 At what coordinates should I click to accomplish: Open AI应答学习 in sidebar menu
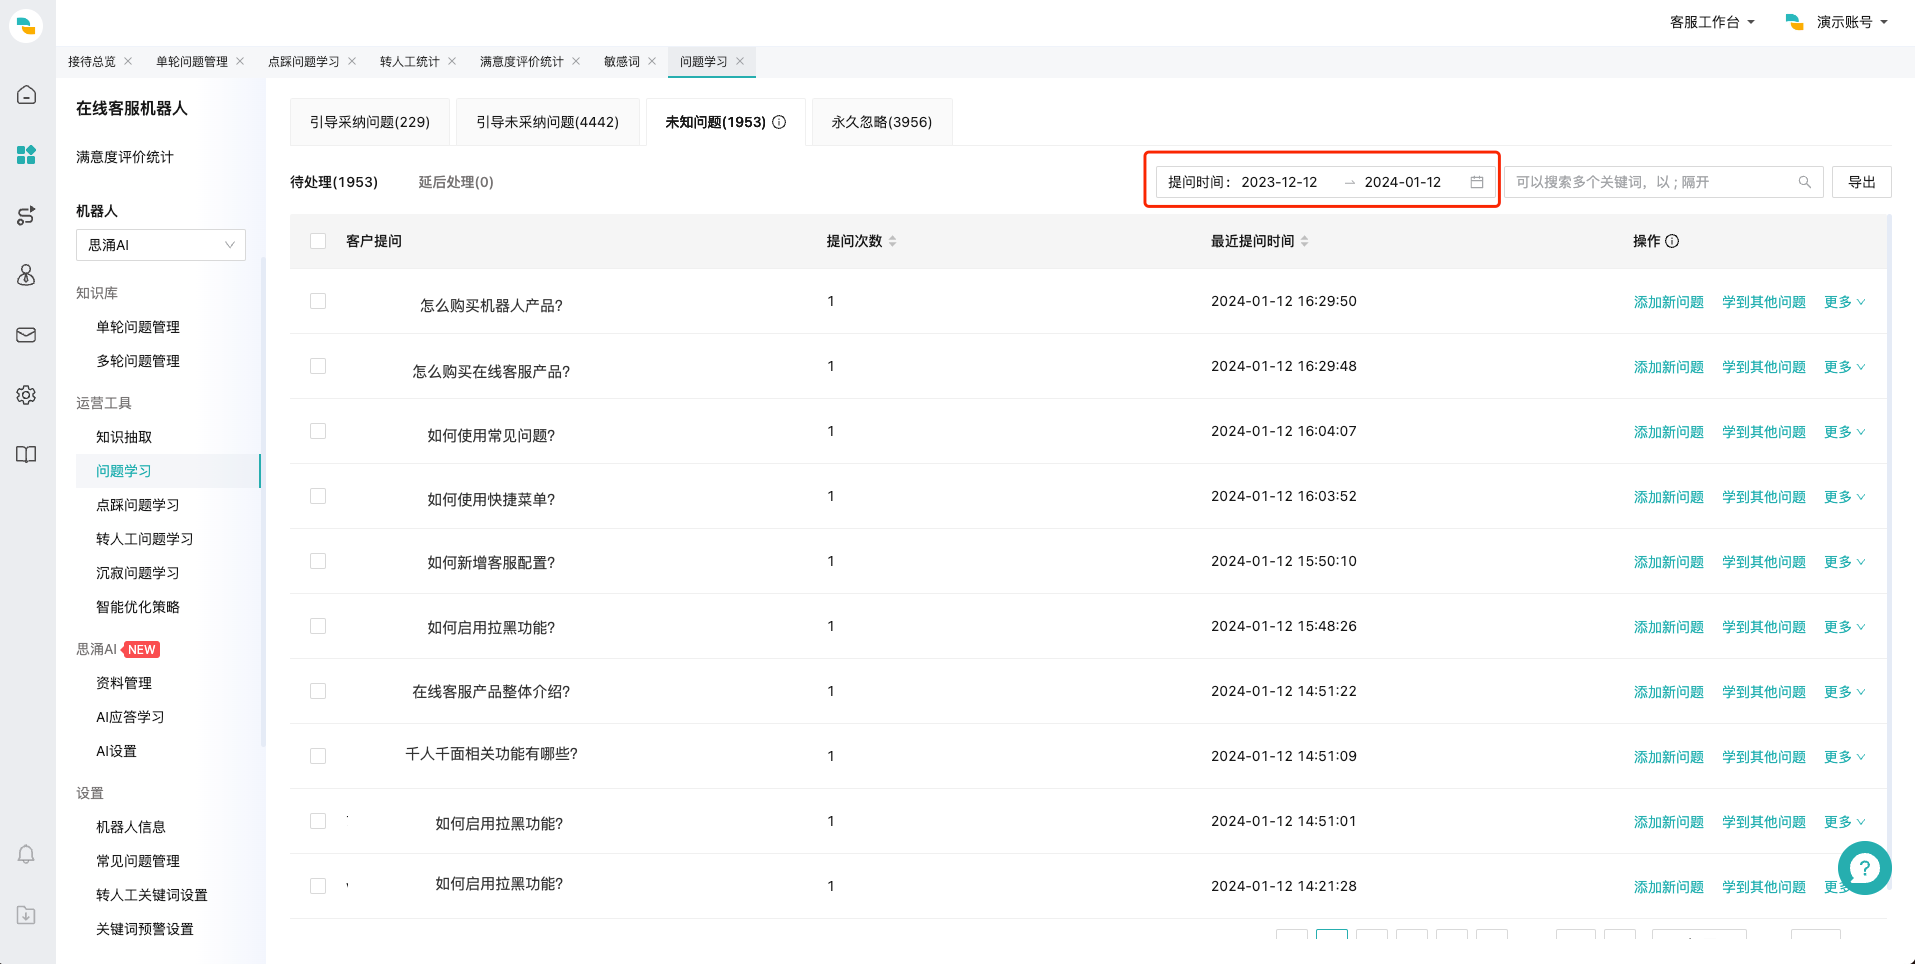click(x=130, y=717)
